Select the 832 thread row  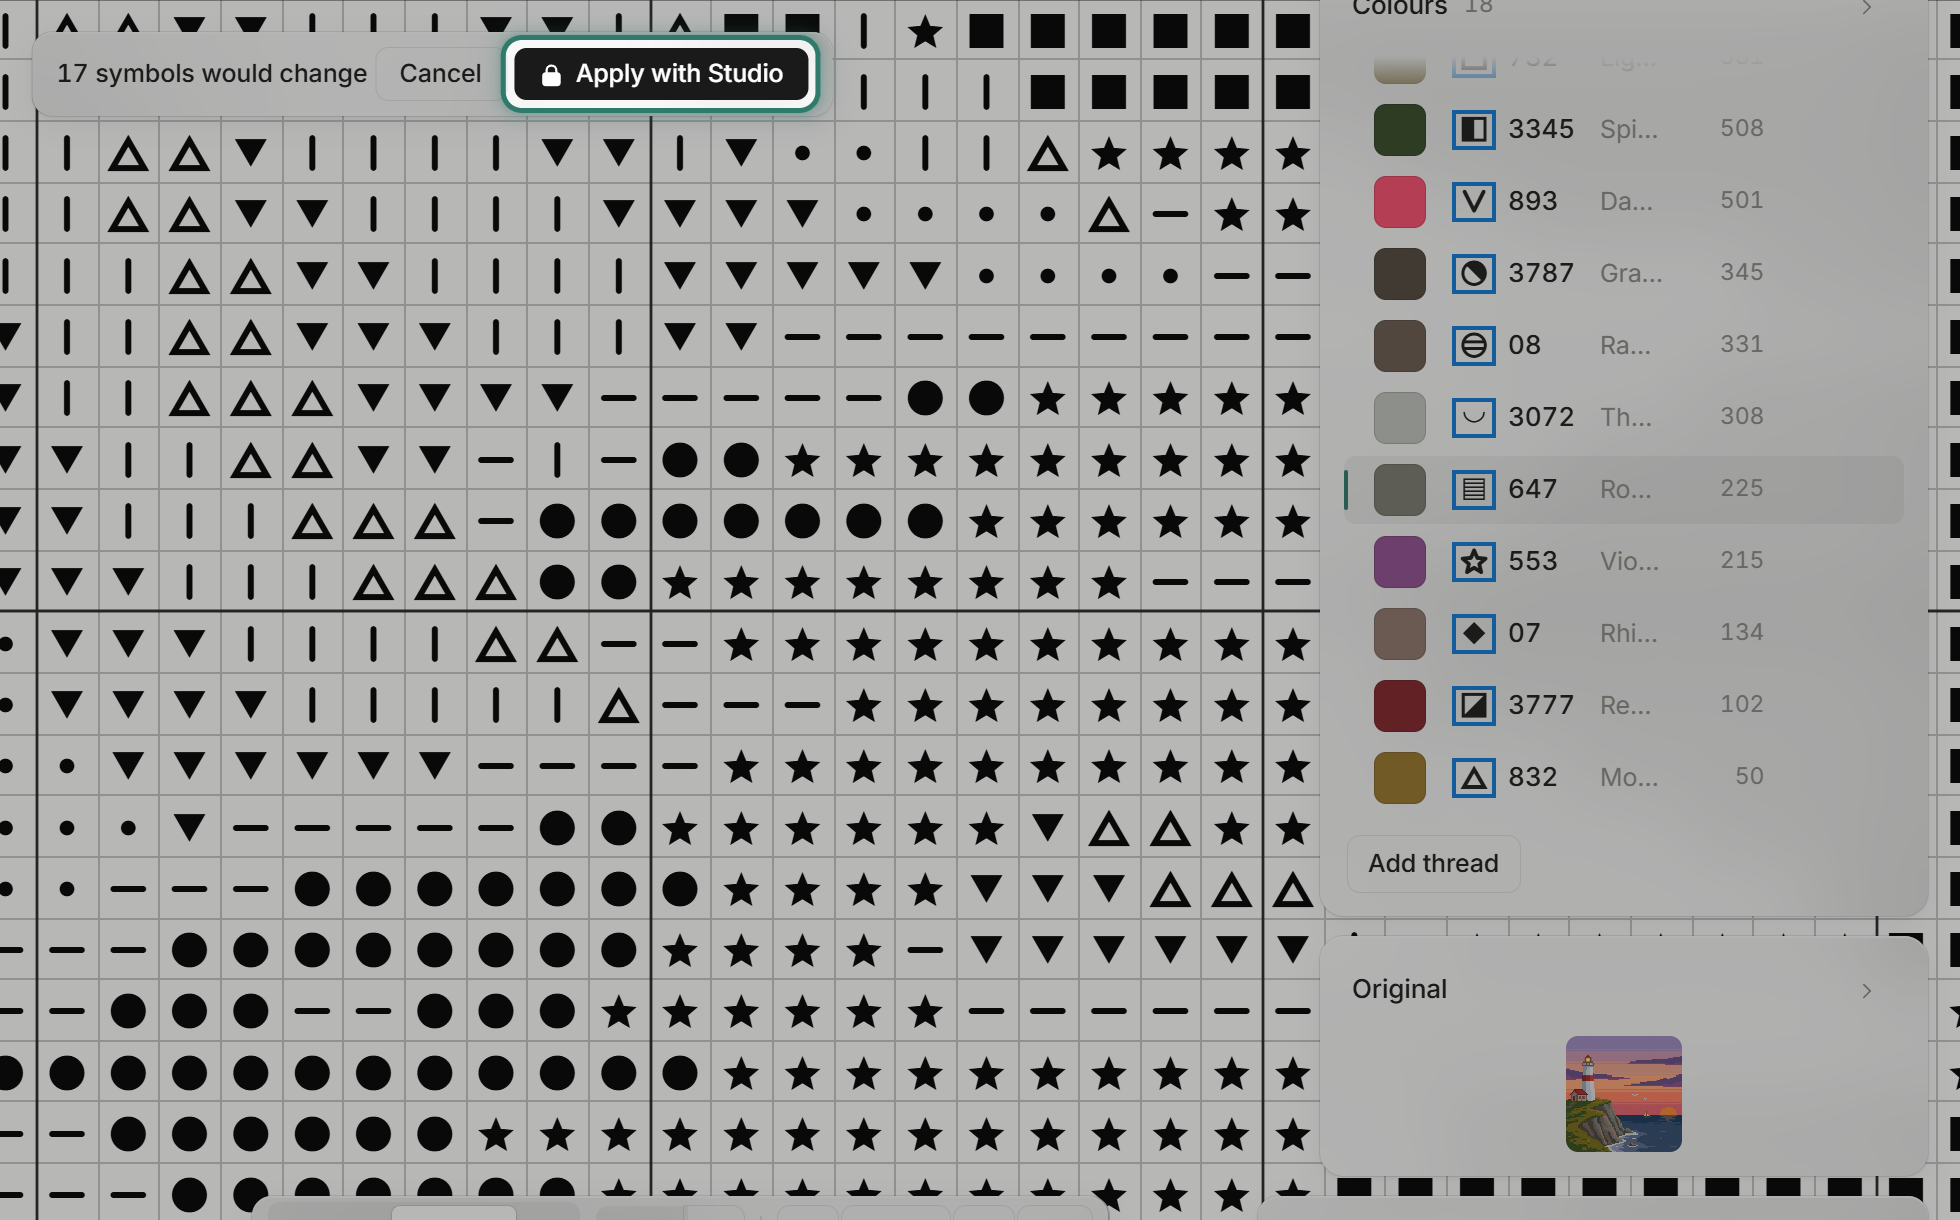pos(1624,777)
